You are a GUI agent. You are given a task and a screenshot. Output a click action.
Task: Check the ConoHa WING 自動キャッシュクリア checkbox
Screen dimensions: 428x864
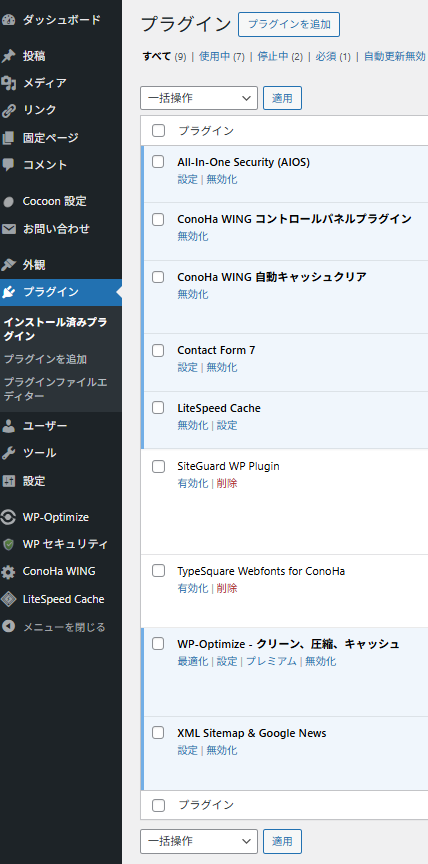click(x=158, y=277)
